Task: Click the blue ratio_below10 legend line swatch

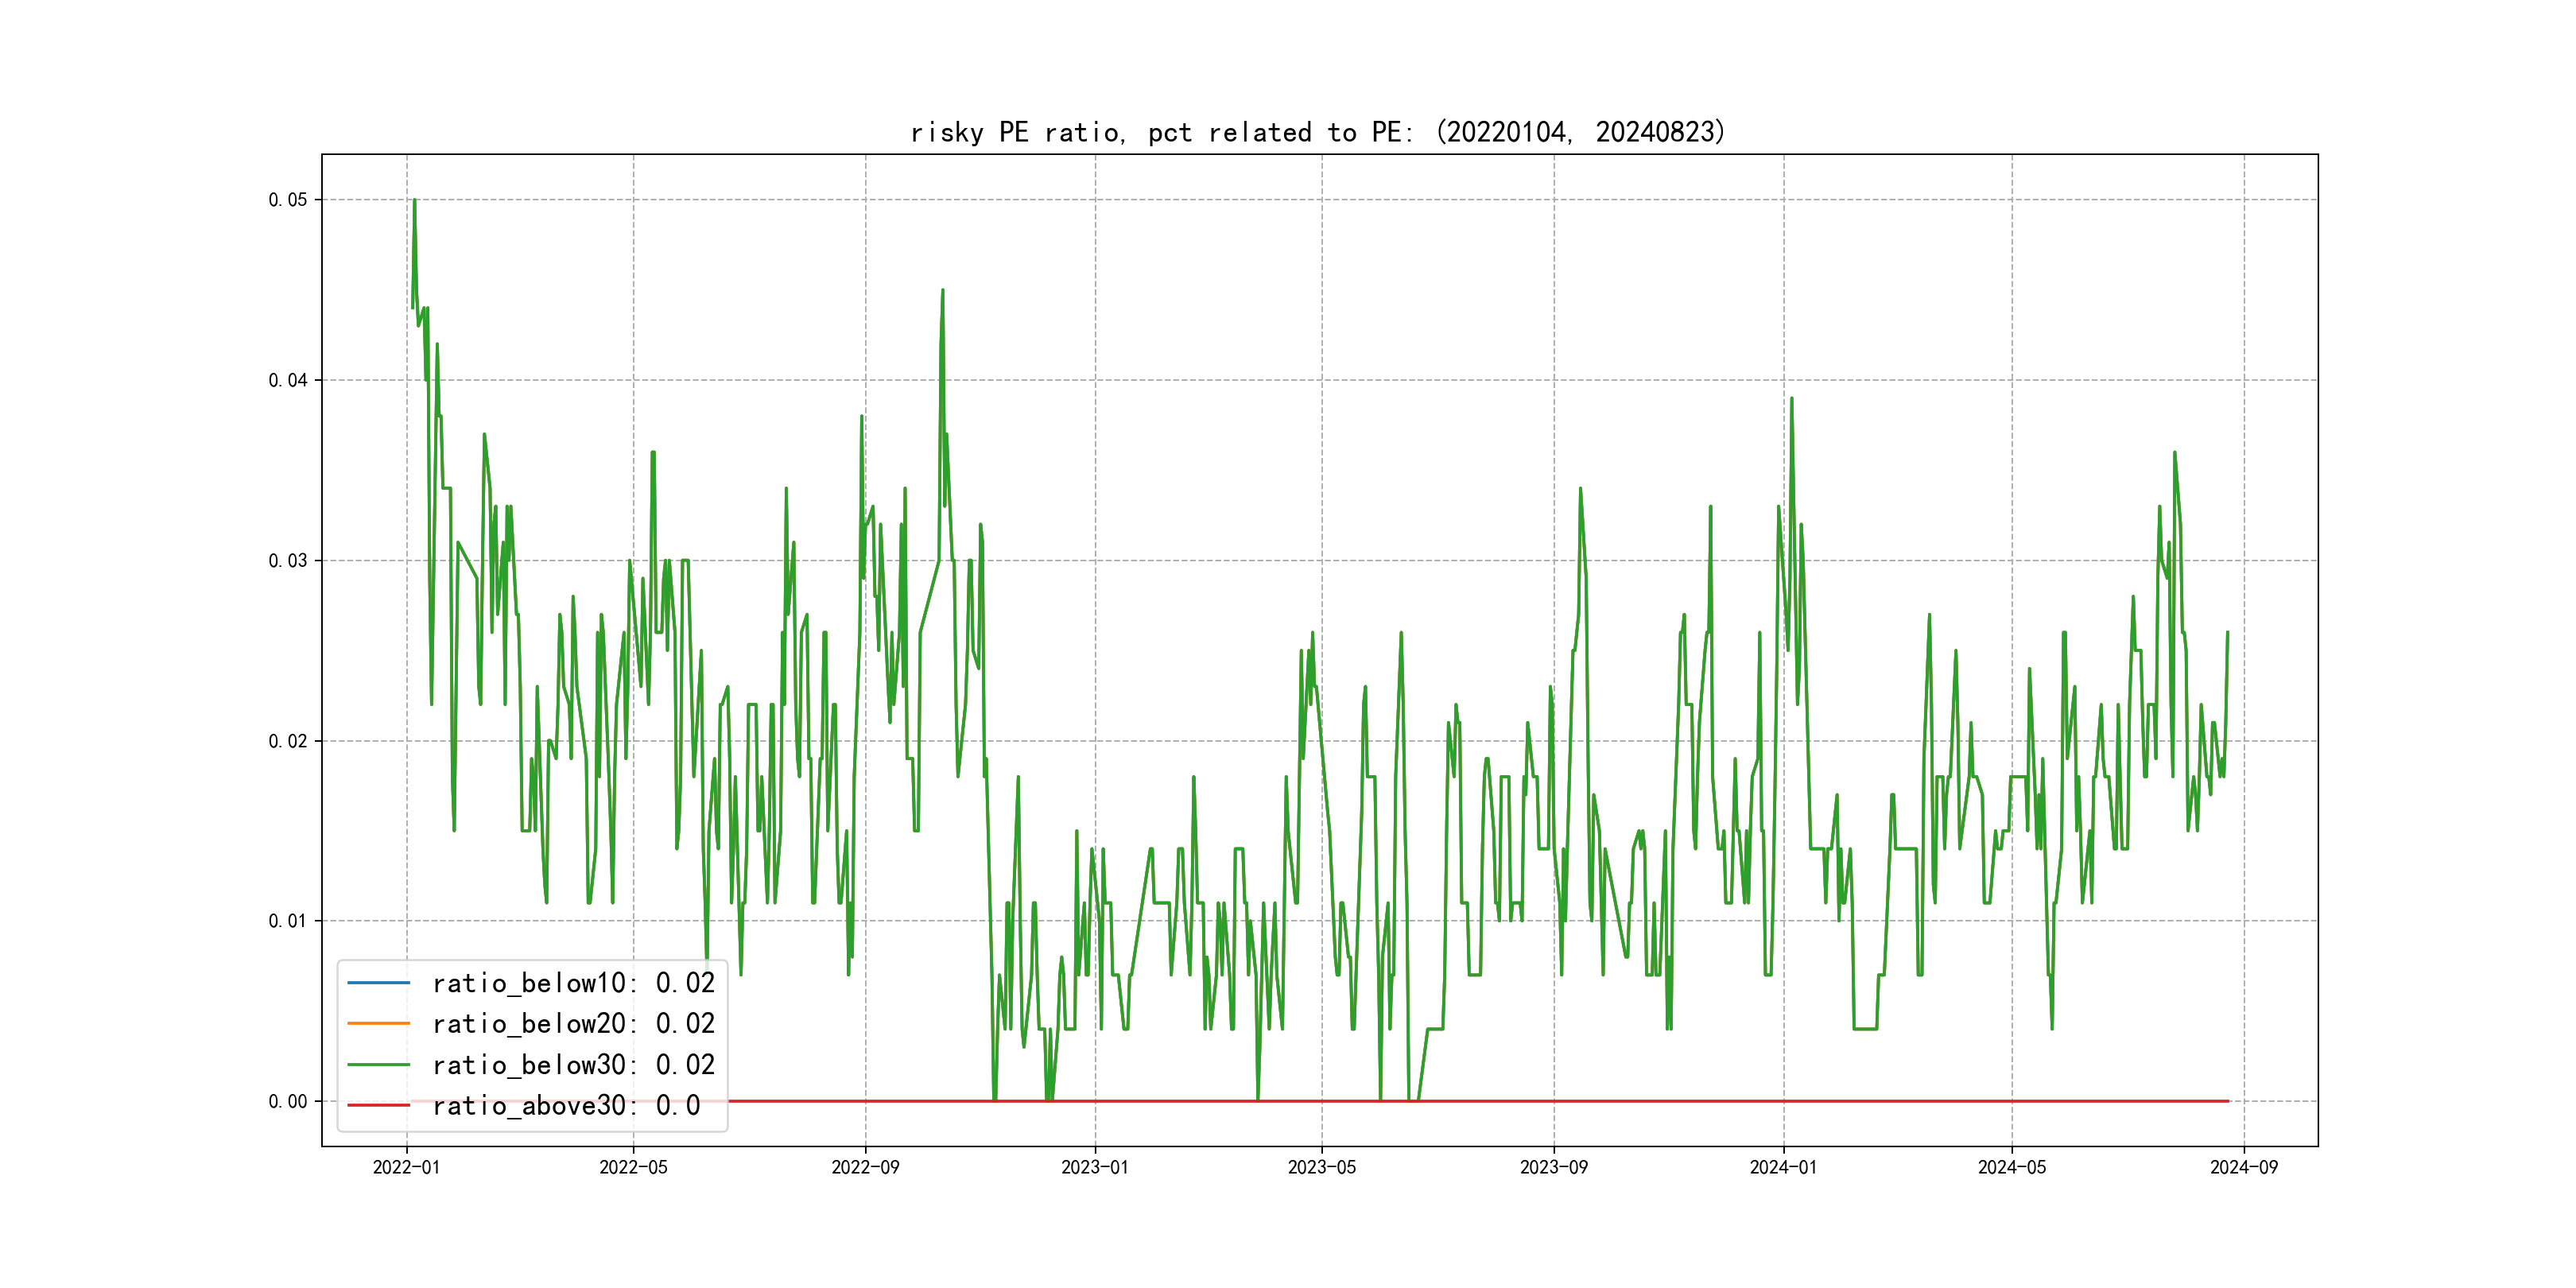Action: pos(378,983)
